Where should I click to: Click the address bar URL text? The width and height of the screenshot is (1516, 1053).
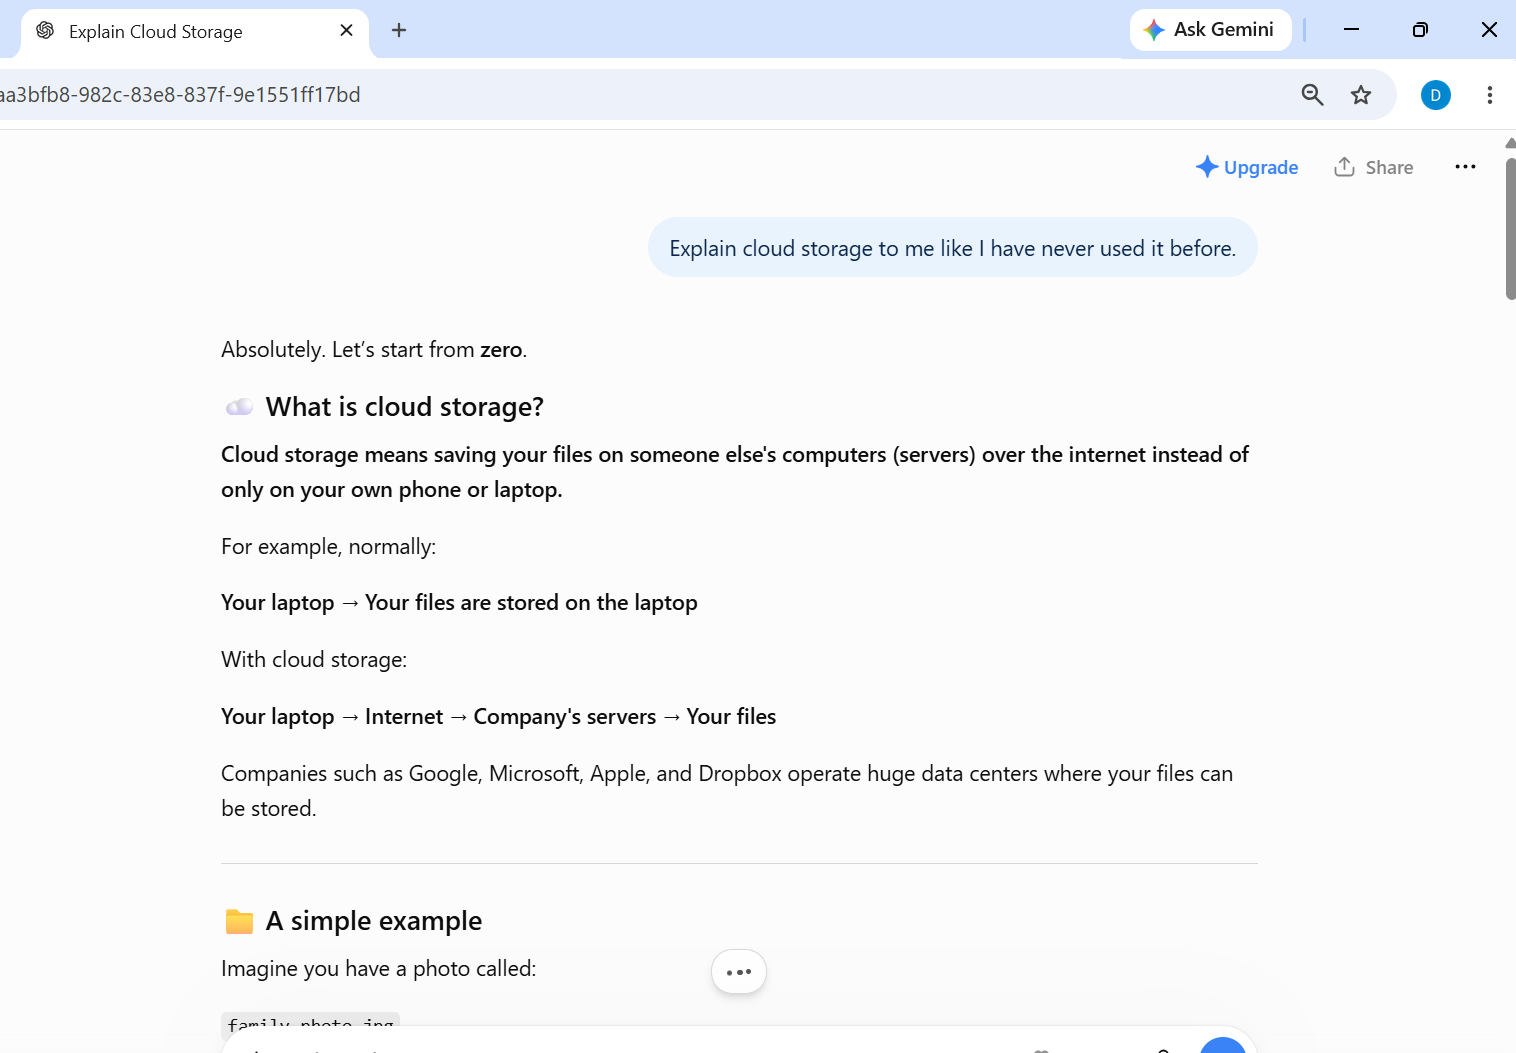coord(180,95)
